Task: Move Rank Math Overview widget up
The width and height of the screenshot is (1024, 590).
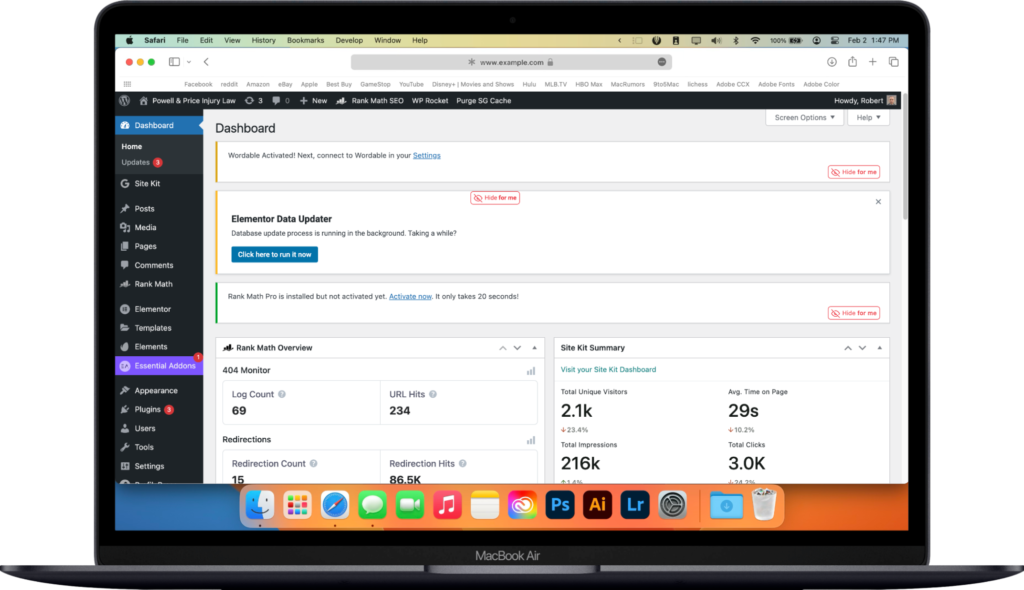Action: point(503,348)
